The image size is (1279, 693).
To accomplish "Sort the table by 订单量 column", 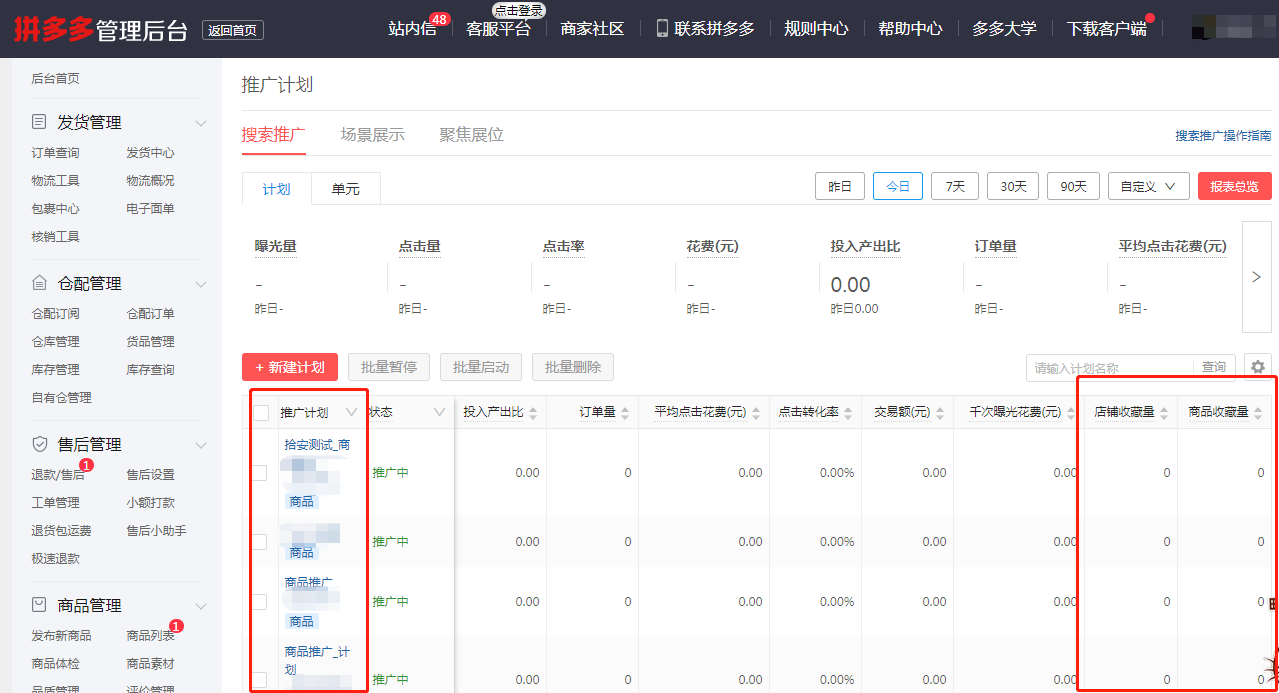I will click(x=625, y=411).
